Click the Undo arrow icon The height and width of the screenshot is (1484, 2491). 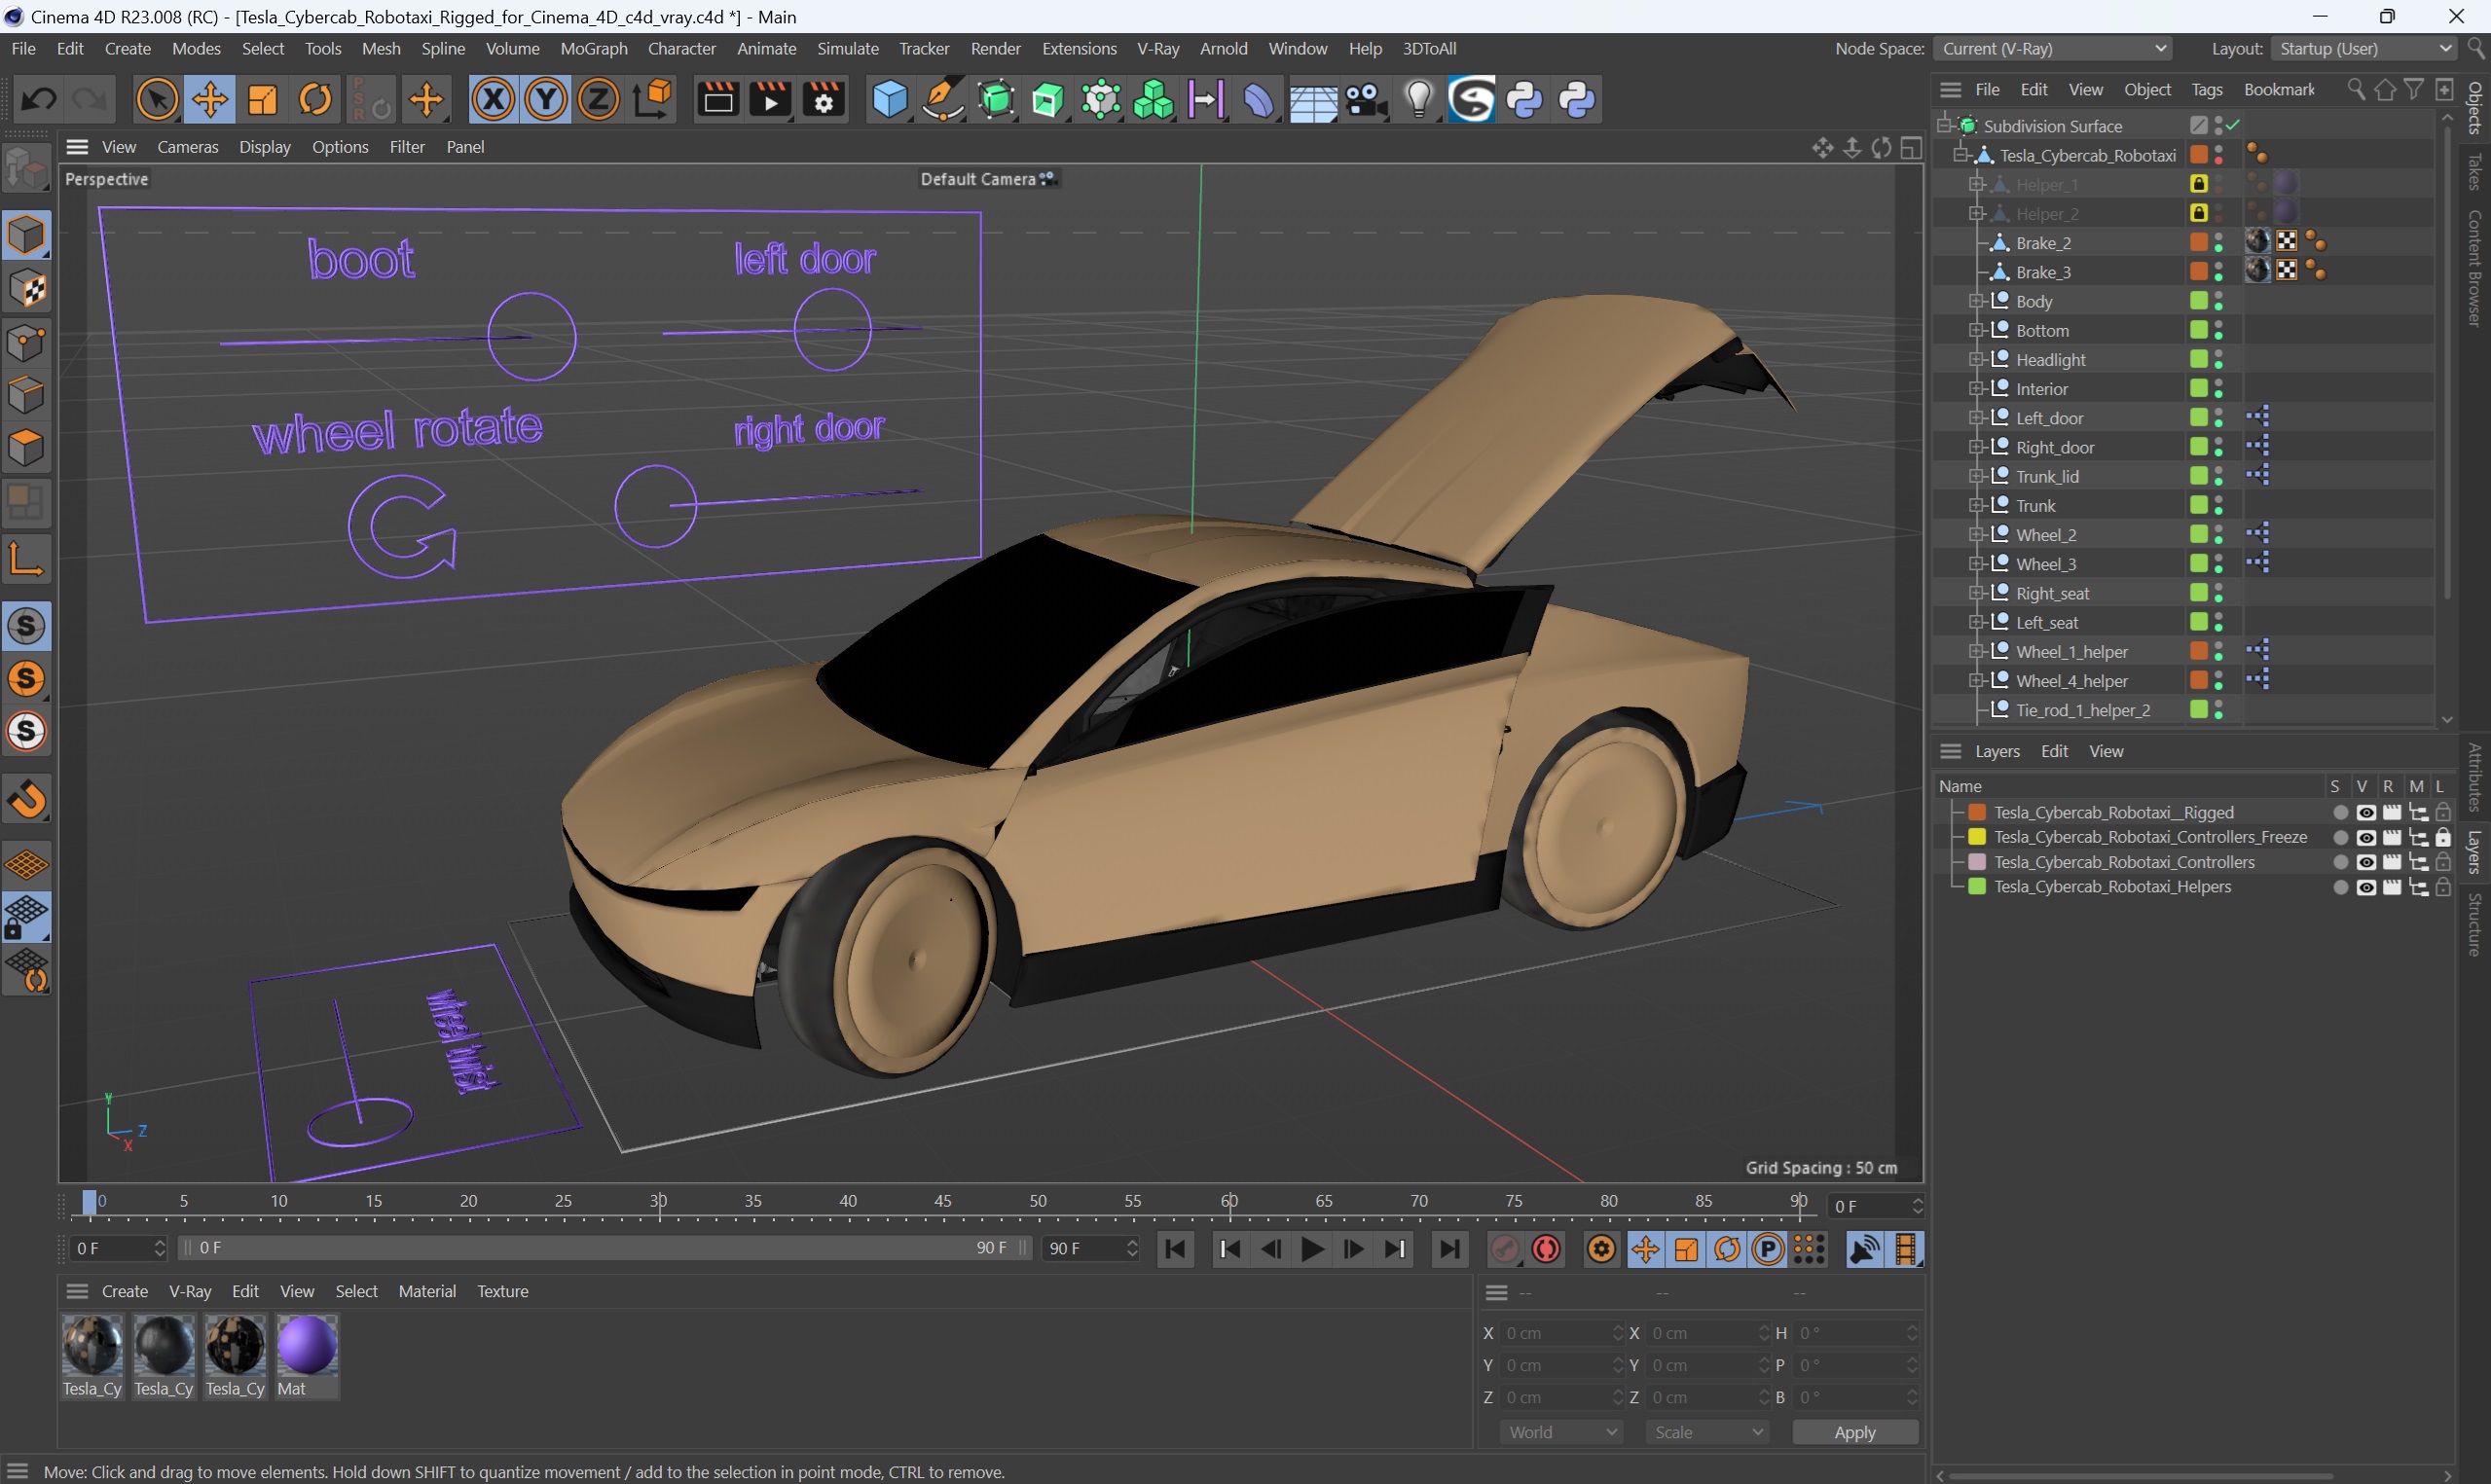click(38, 99)
